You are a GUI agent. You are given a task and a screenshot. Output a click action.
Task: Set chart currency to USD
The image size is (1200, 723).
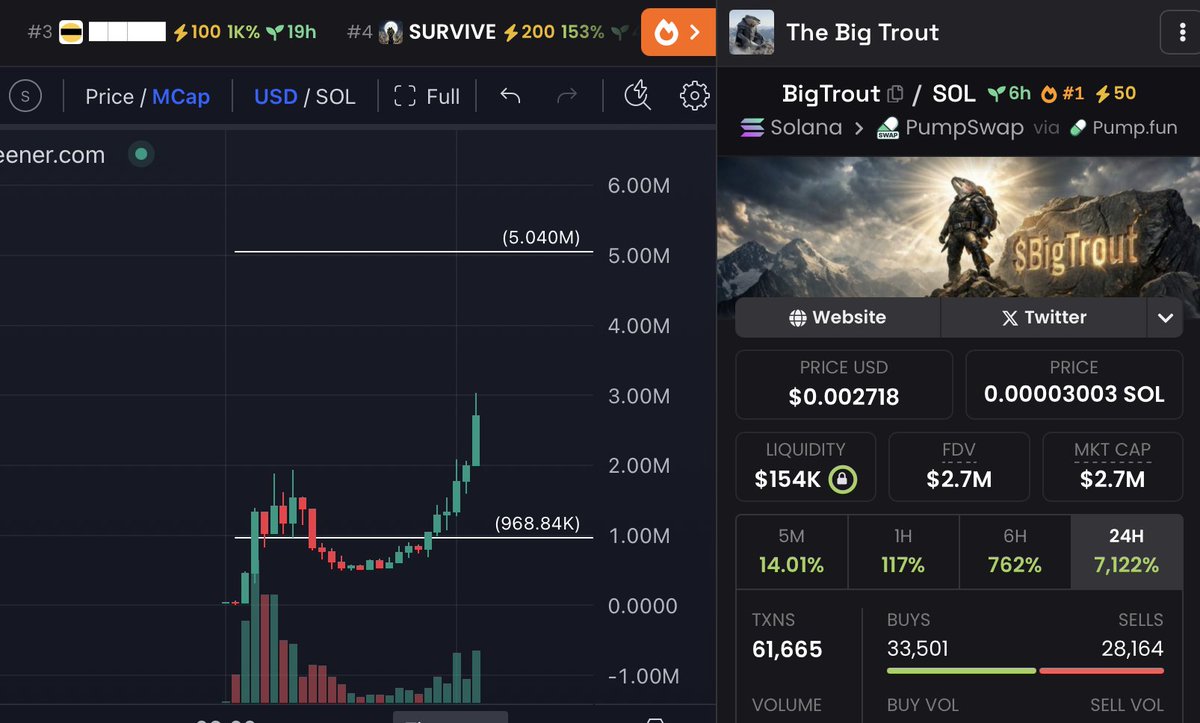[x=275, y=96]
